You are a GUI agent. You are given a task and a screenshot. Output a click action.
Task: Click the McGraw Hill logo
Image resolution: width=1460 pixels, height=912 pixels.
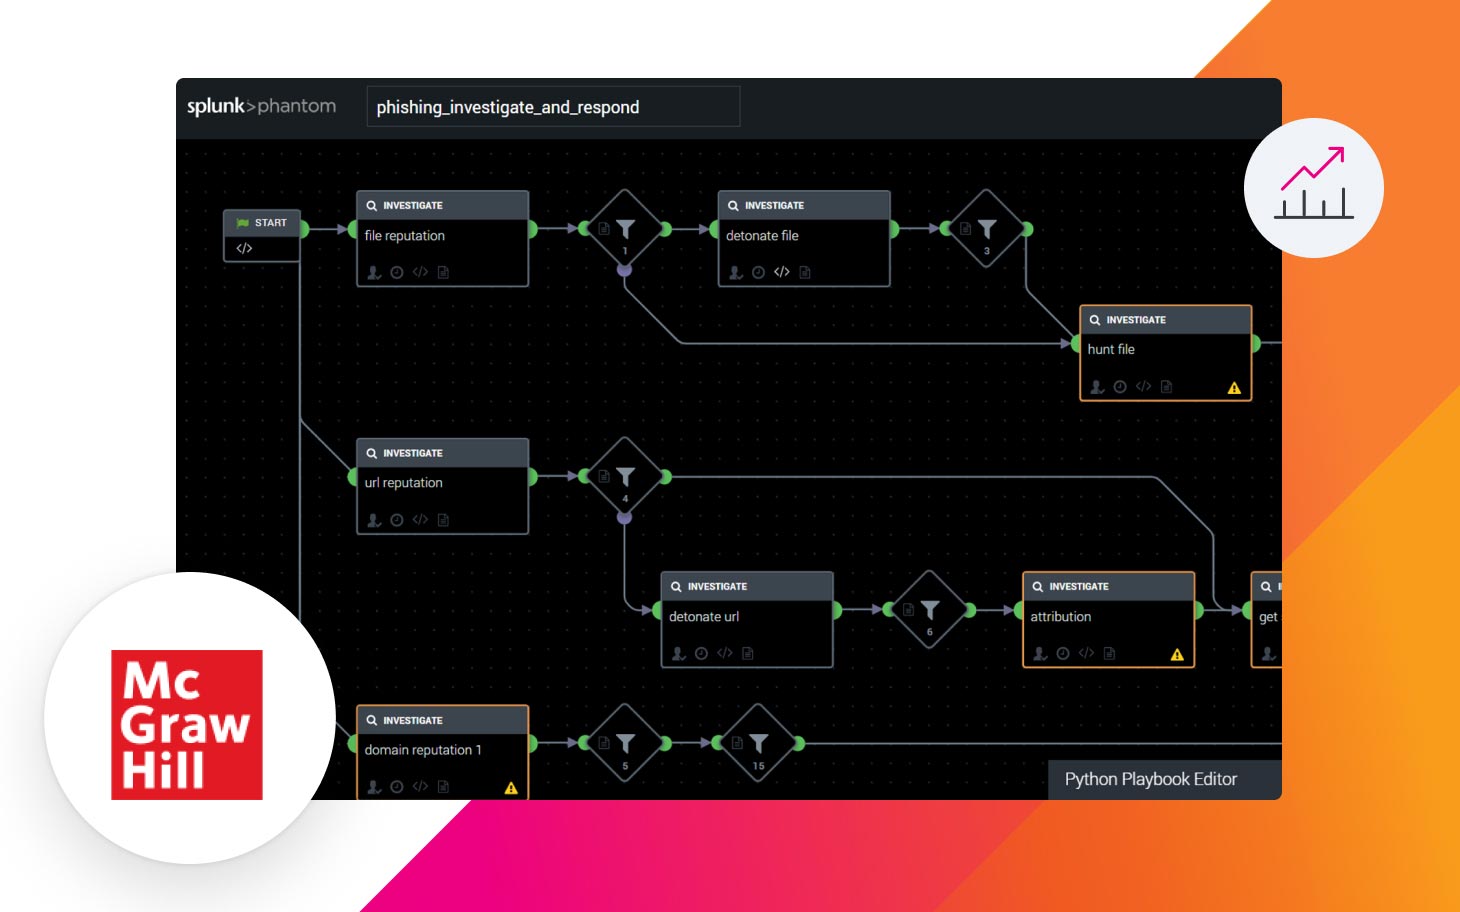click(187, 725)
